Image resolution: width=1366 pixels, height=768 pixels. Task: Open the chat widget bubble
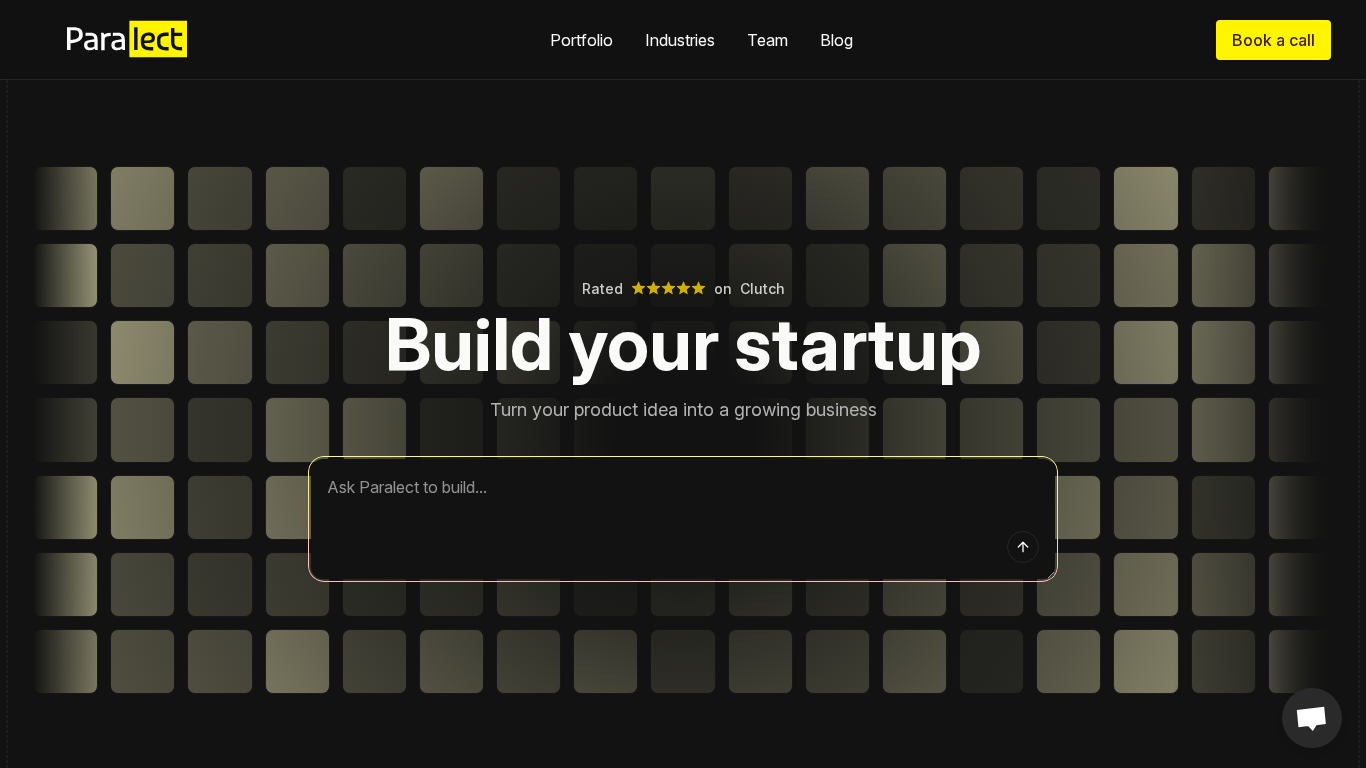point(1311,717)
